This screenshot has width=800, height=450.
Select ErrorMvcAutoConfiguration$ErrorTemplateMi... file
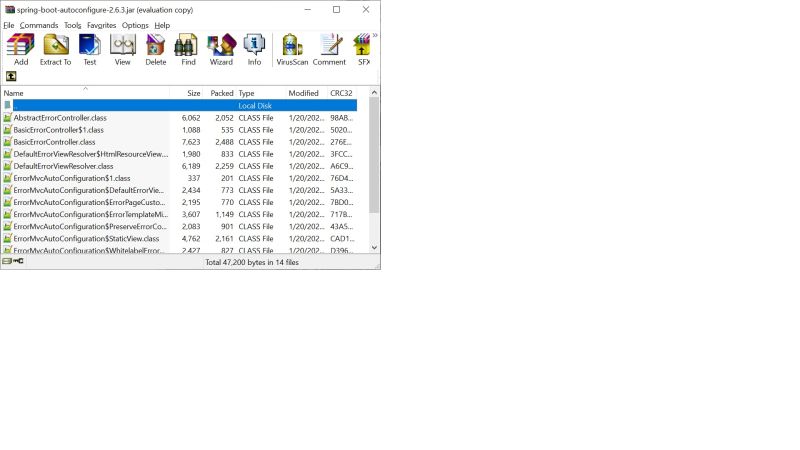click(x=180, y=214)
